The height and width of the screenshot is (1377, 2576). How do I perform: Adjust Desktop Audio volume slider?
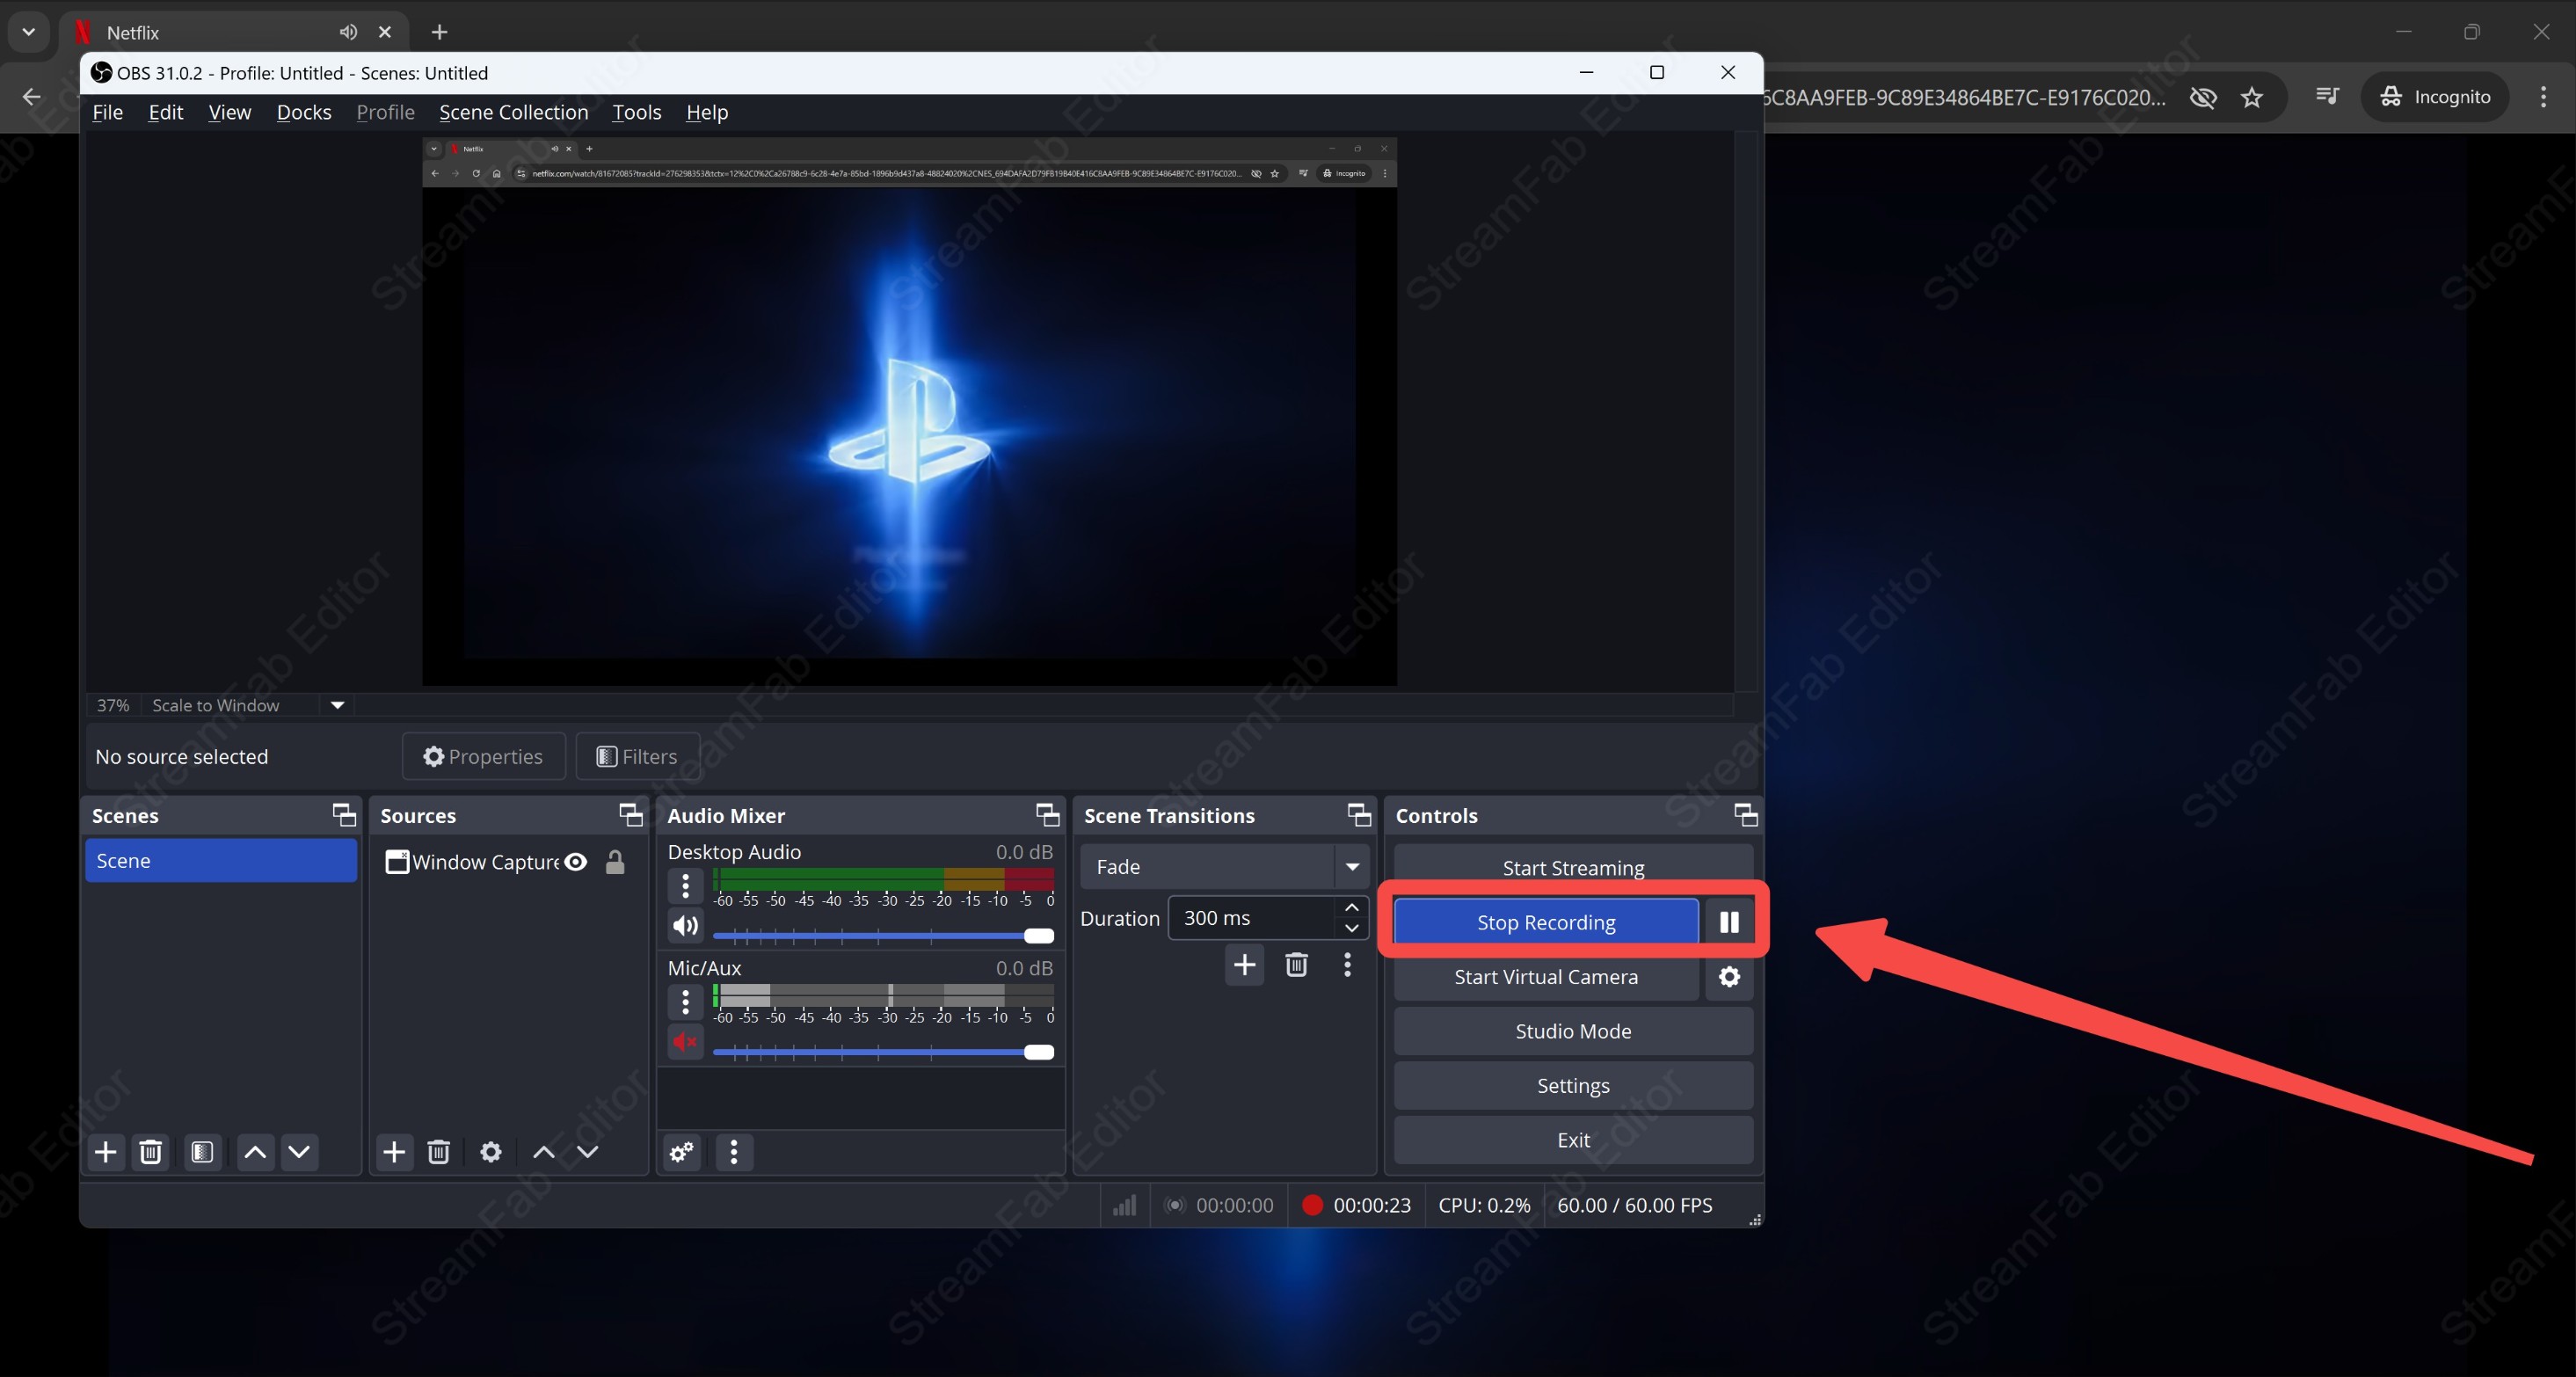883,936
